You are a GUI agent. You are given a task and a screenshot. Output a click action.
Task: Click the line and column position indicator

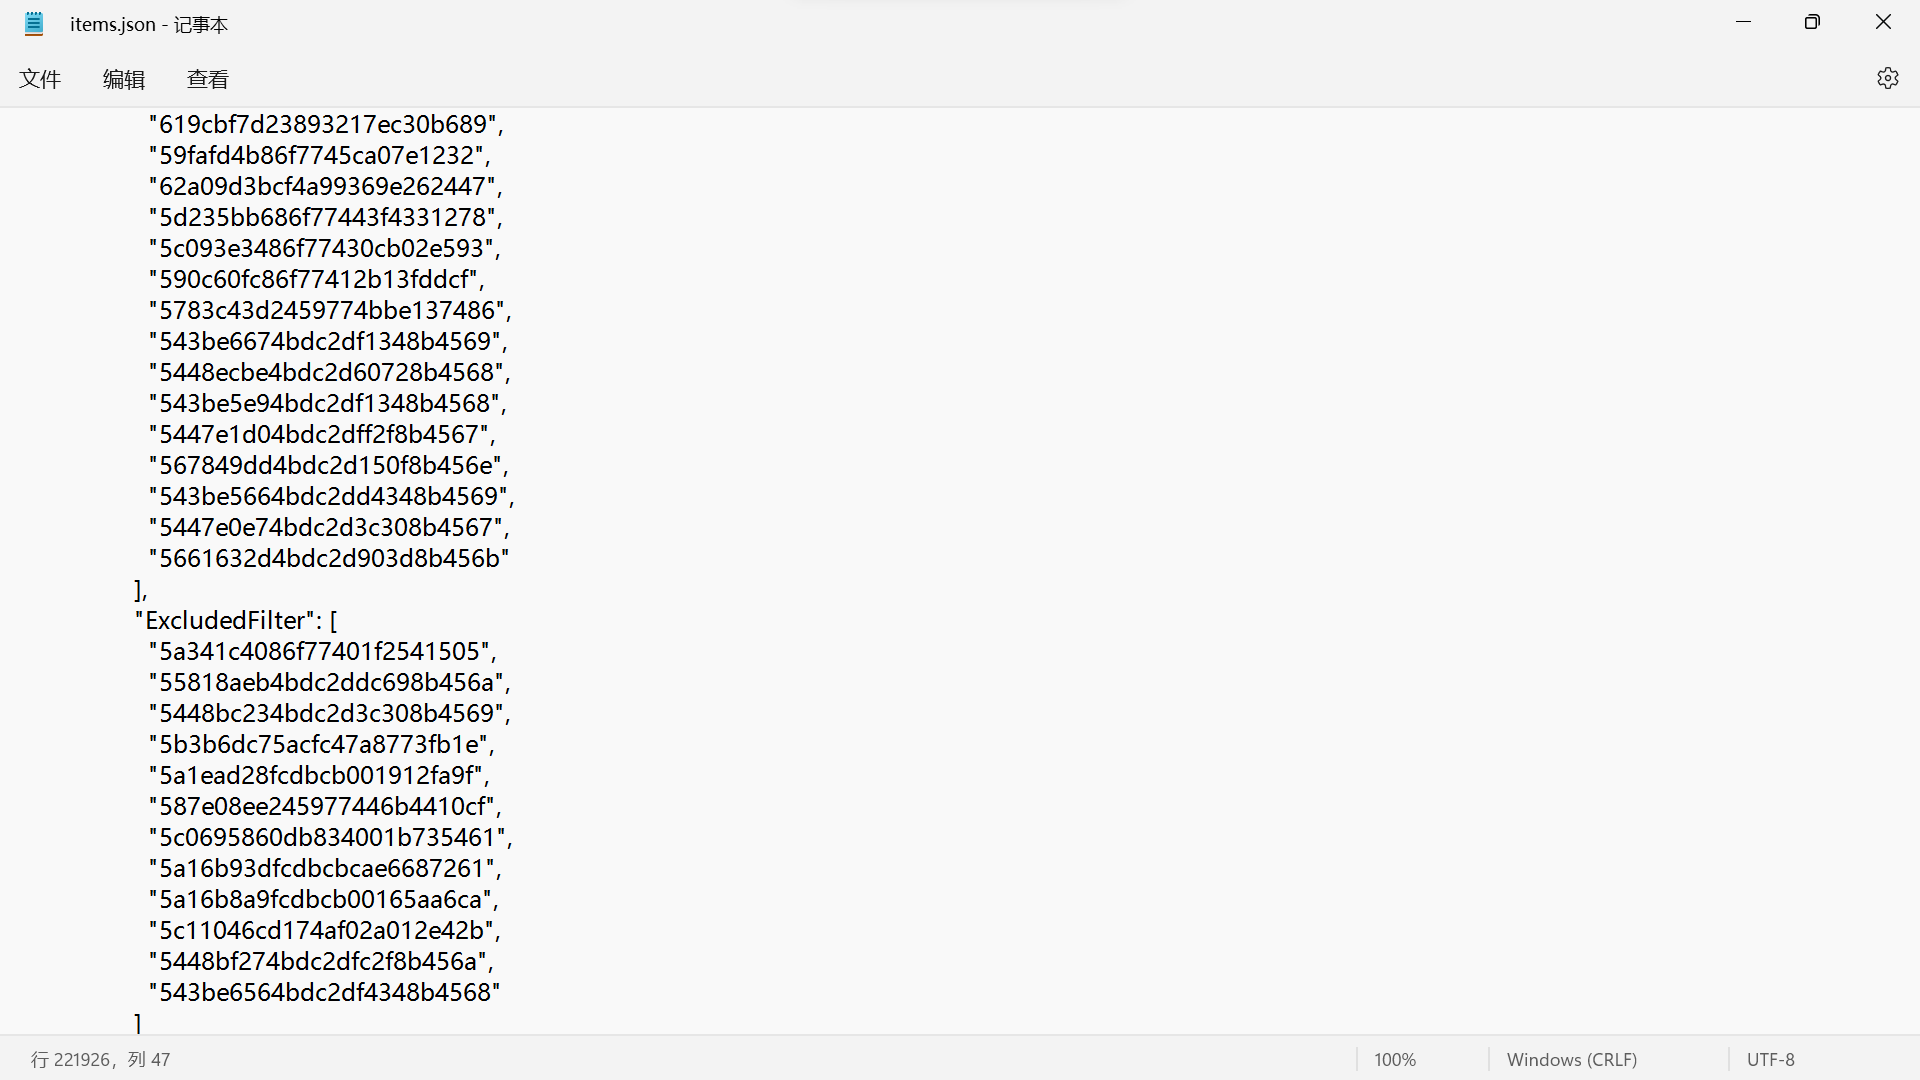point(100,1059)
